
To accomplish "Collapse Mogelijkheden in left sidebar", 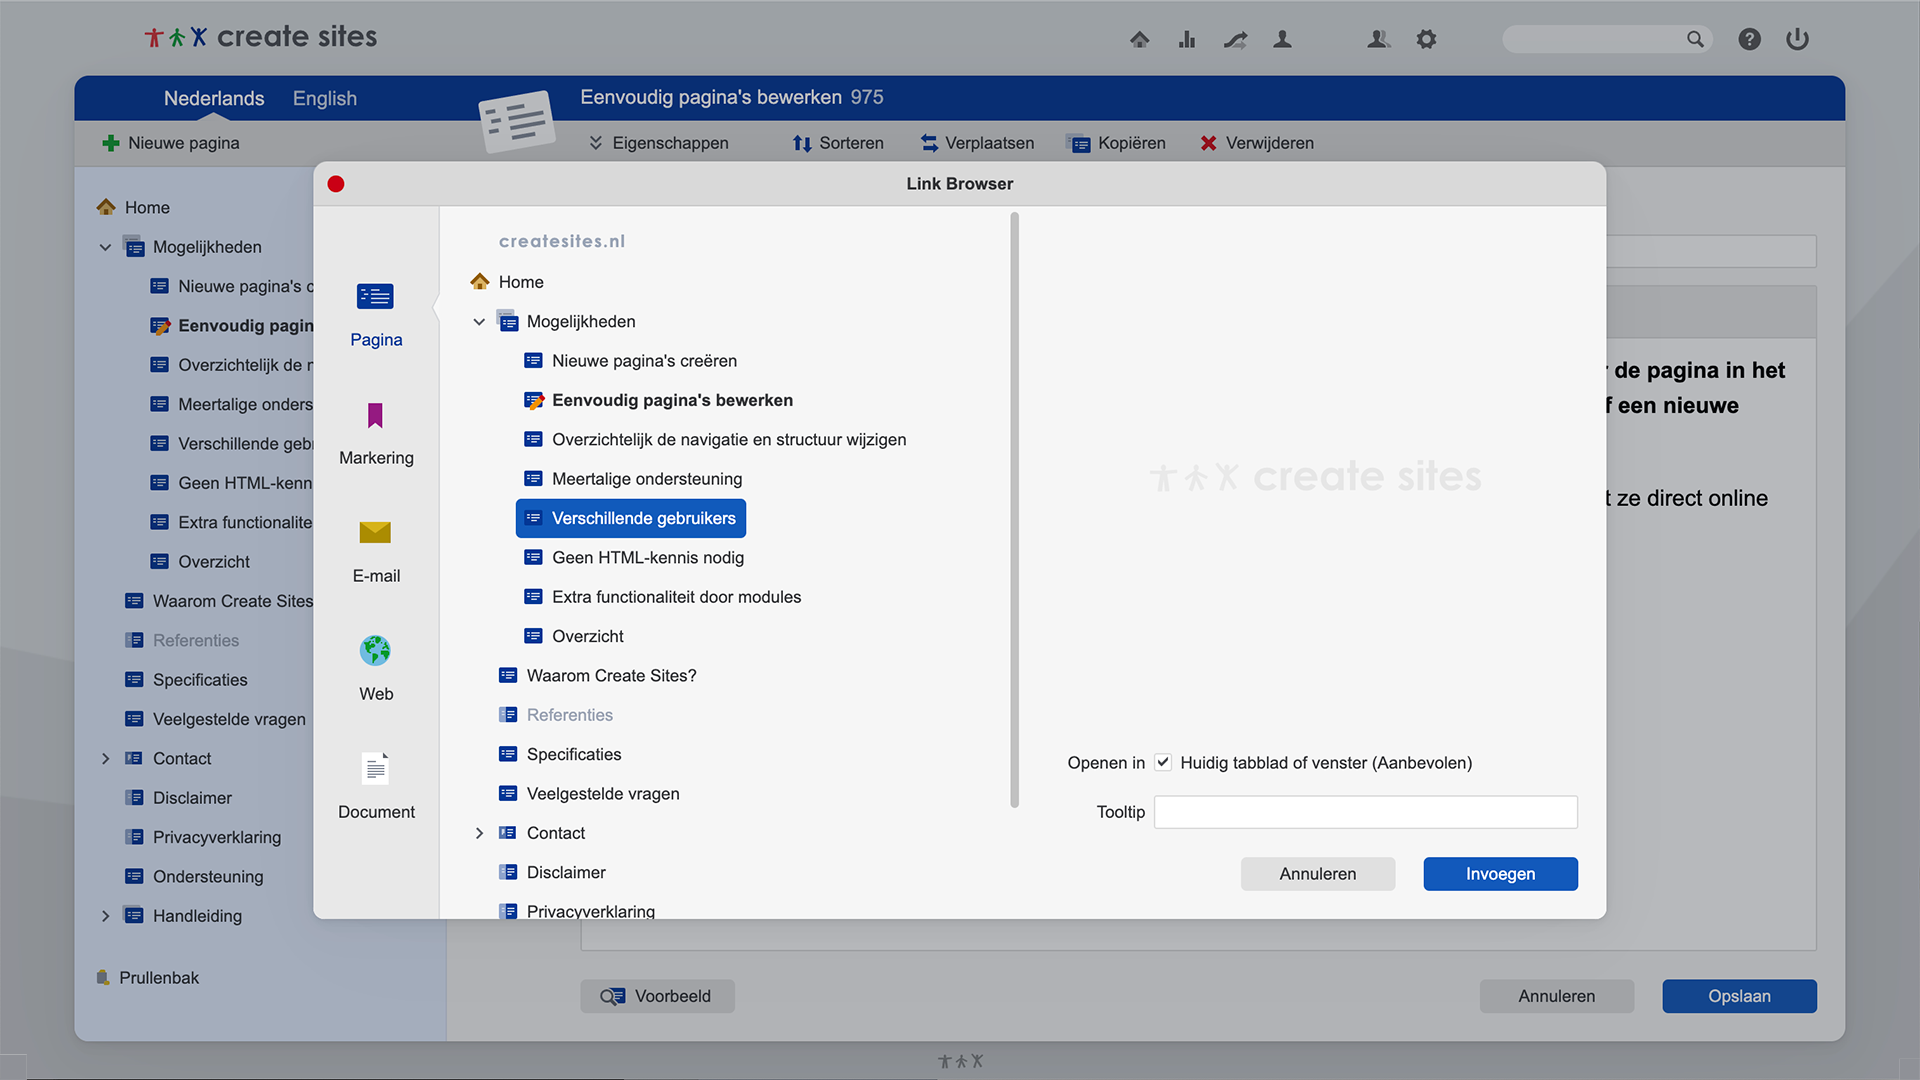I will tap(105, 247).
